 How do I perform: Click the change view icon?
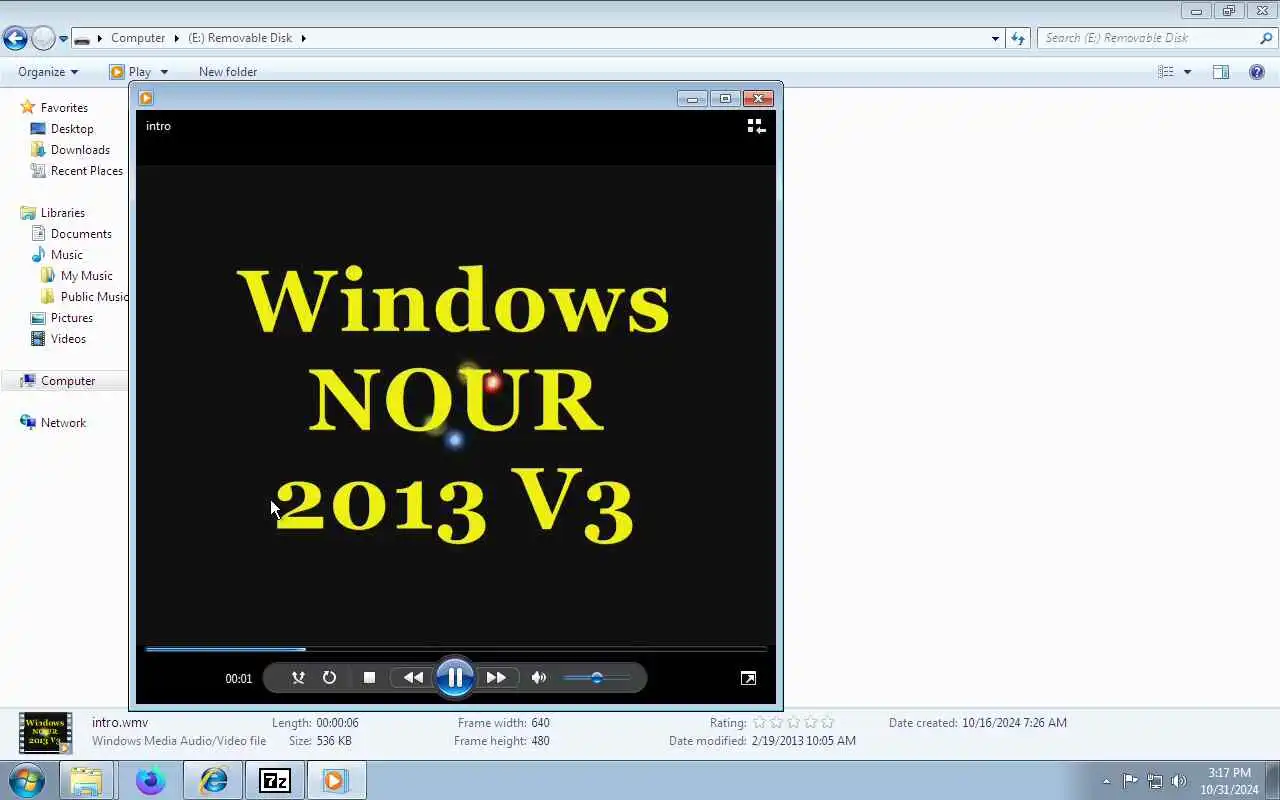pos(1166,72)
